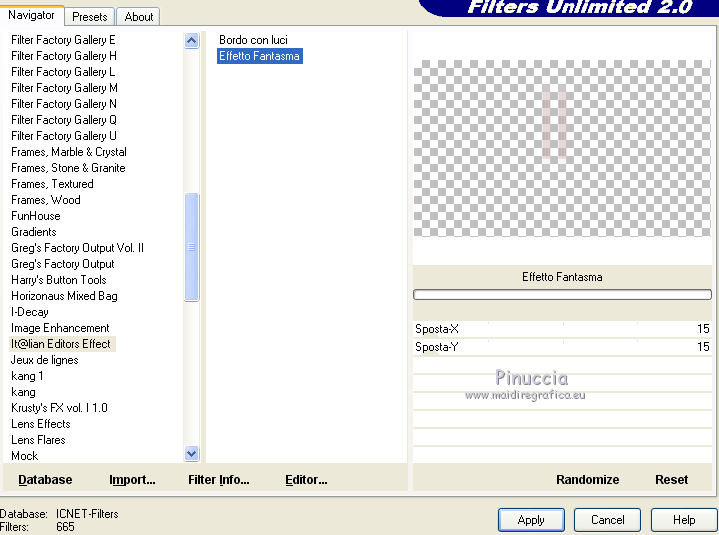
Task: Select Filter Factory Gallery E
Action: [63, 40]
